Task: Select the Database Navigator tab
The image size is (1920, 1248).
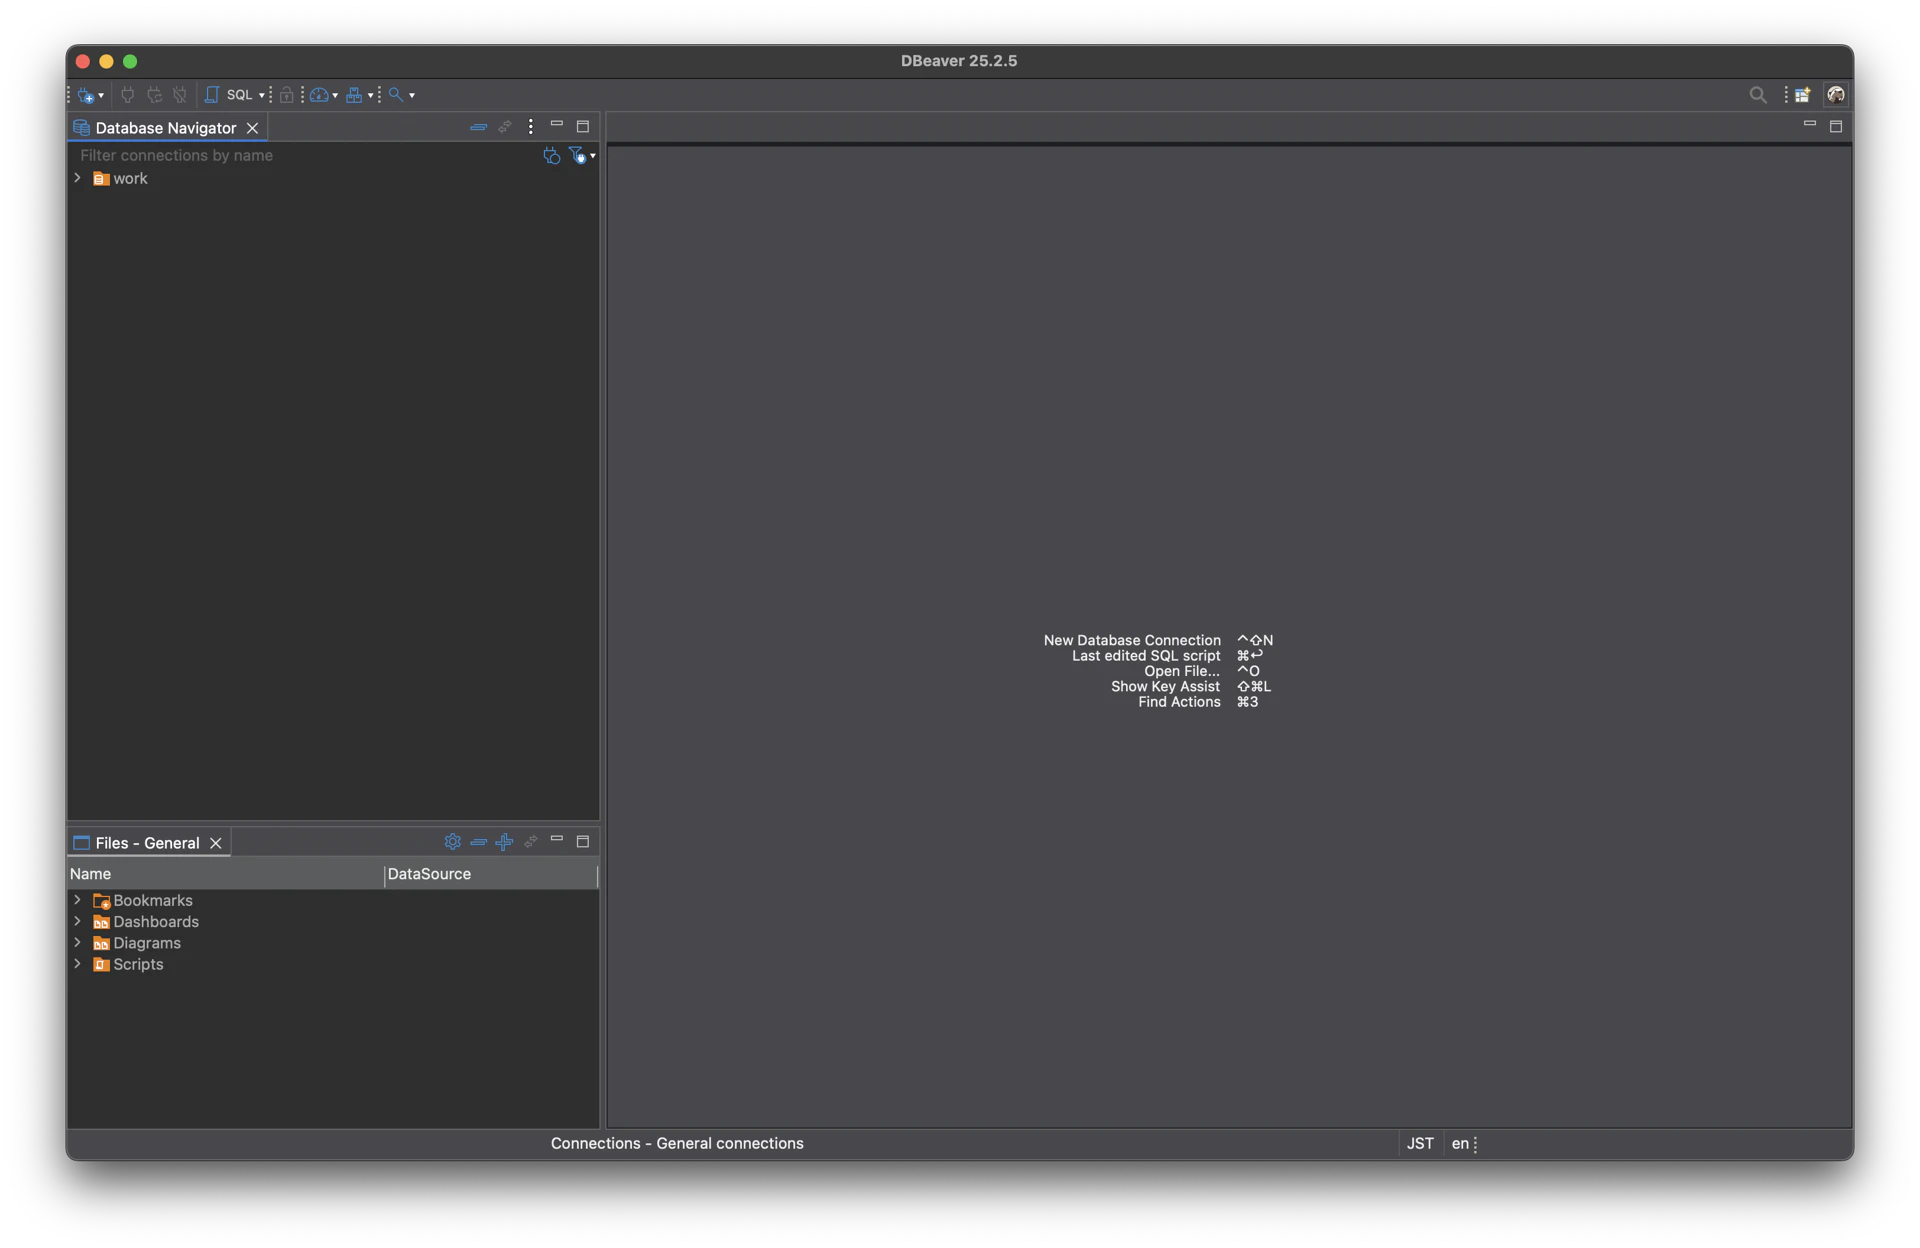Action: (x=166, y=128)
